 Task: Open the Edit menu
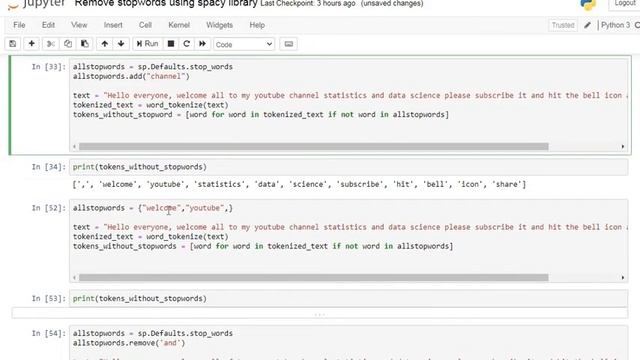point(48,25)
